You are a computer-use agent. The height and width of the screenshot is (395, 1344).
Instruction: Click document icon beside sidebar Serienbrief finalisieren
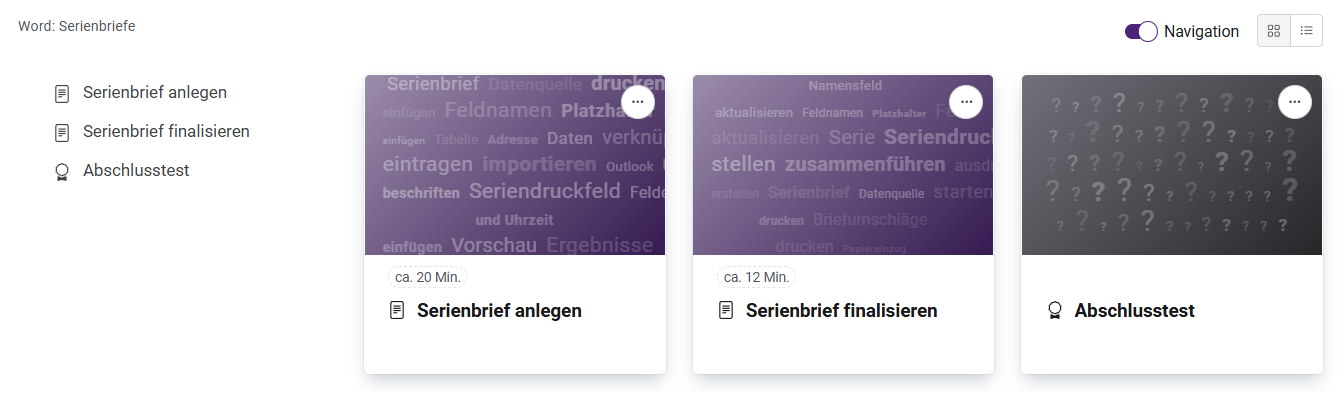(62, 132)
